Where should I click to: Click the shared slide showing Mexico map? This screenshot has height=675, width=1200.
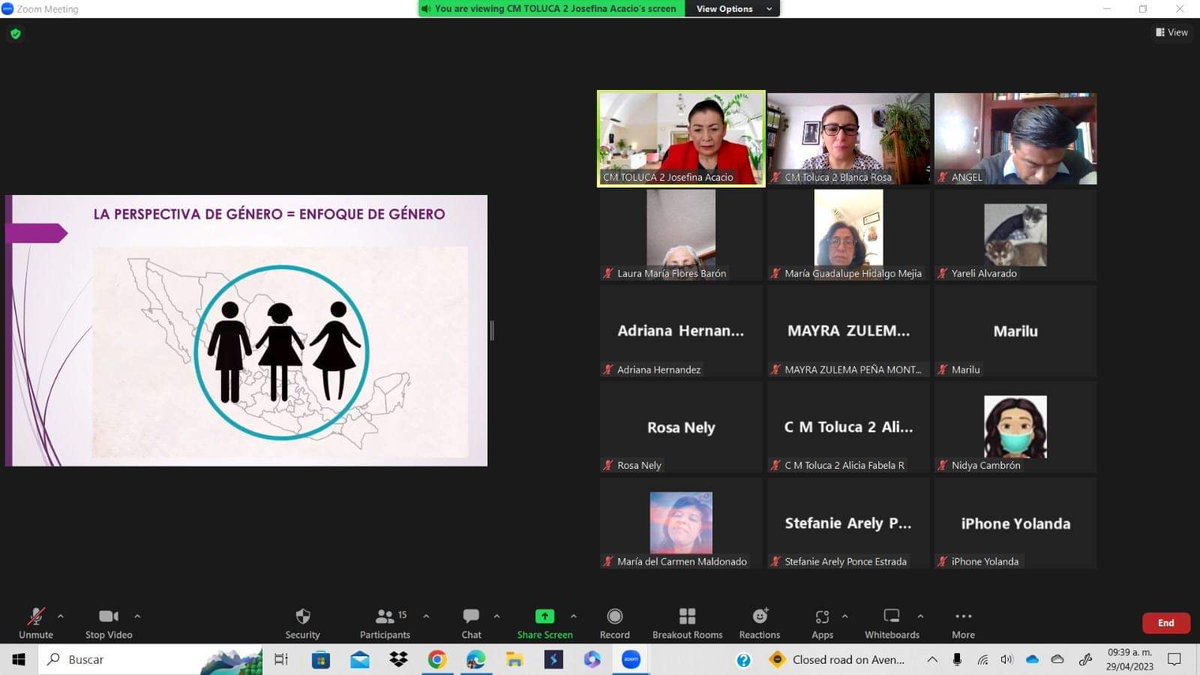point(246,330)
